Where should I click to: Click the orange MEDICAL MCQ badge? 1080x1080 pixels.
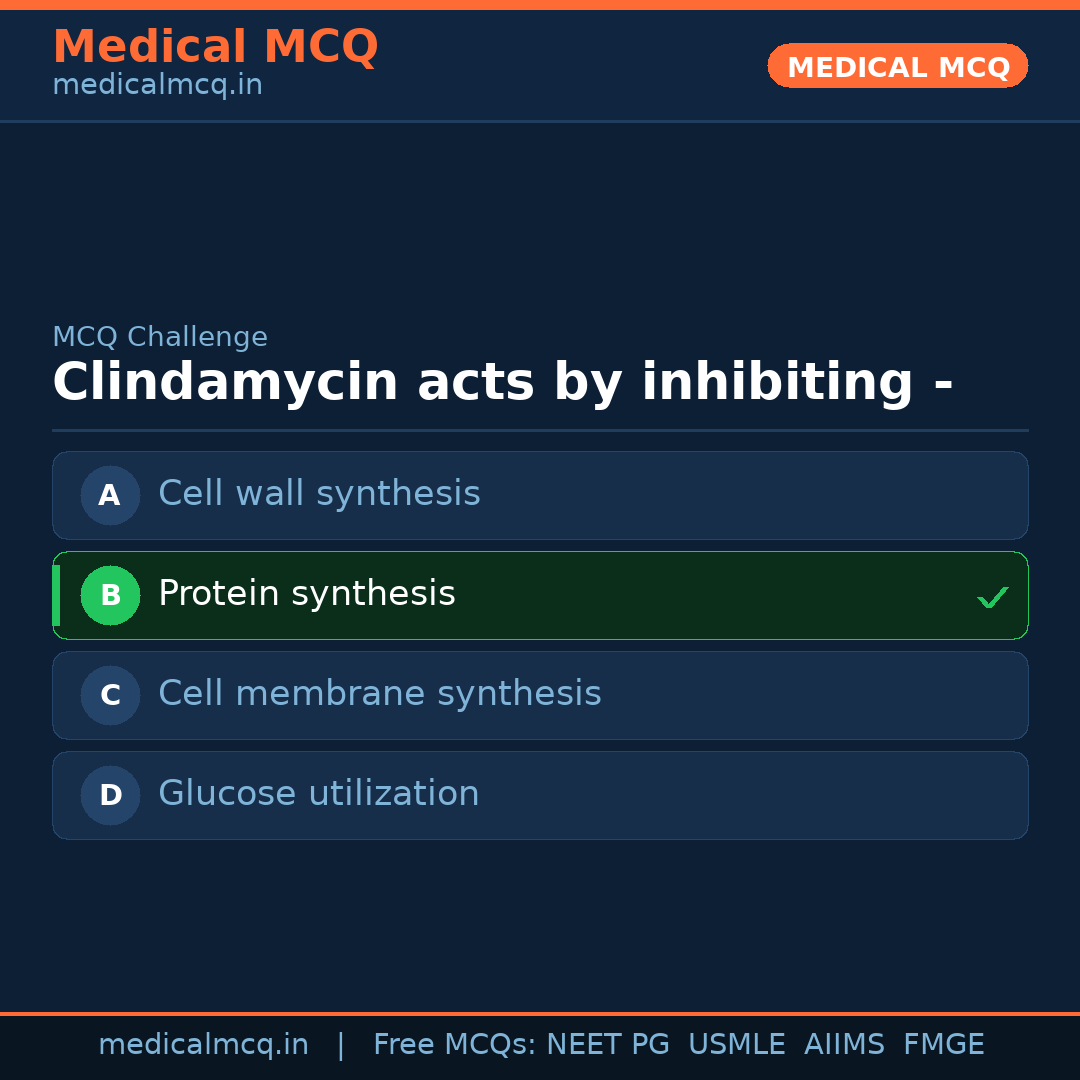pyautogui.click(x=897, y=66)
